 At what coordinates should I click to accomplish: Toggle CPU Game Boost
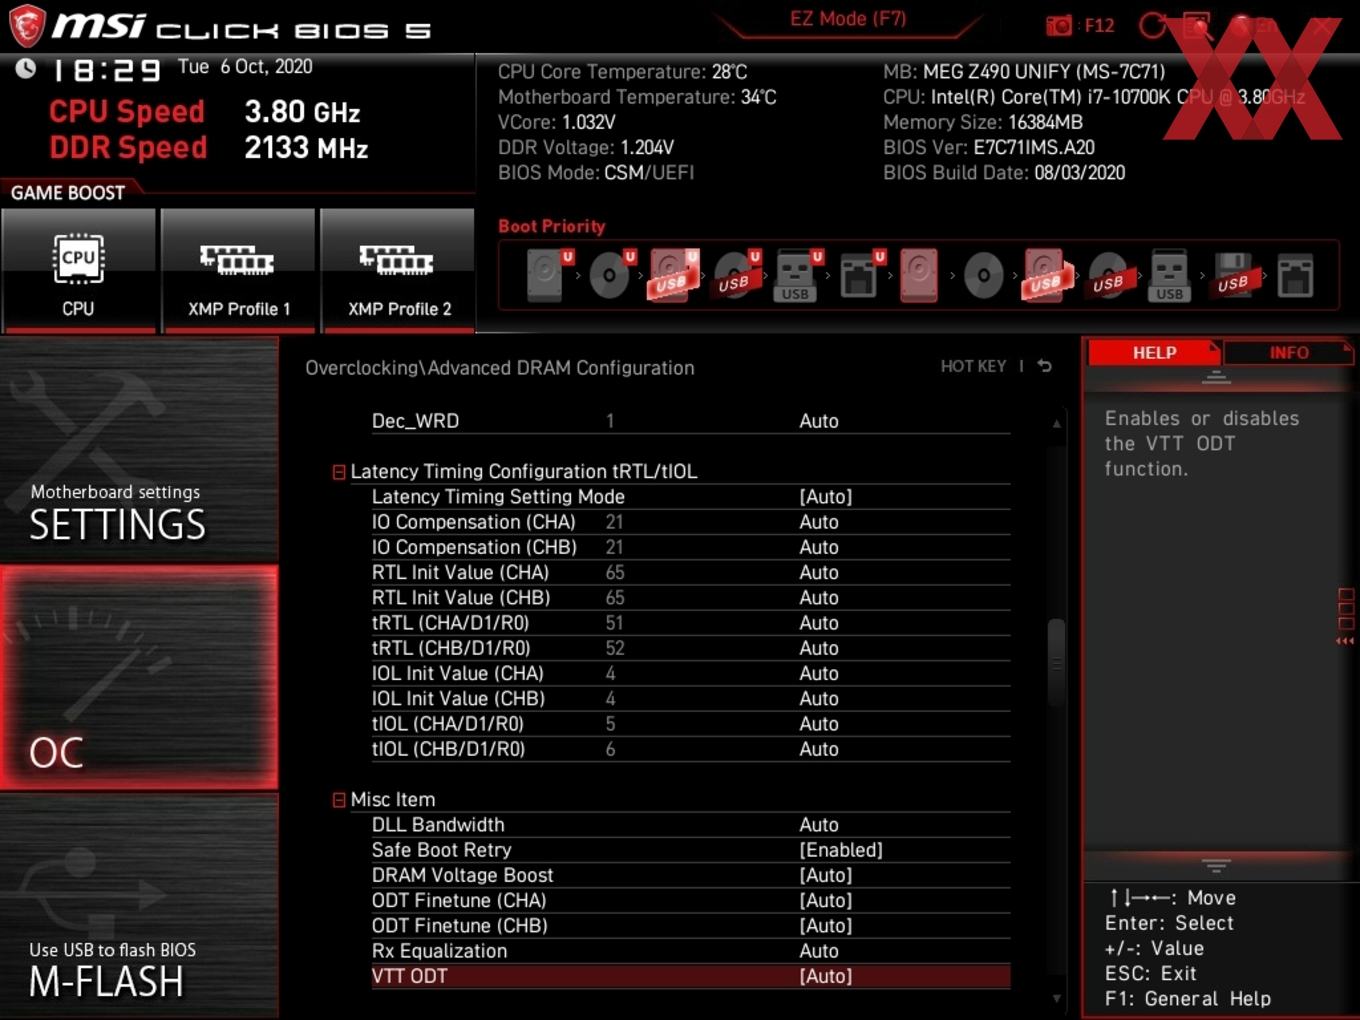click(78, 270)
